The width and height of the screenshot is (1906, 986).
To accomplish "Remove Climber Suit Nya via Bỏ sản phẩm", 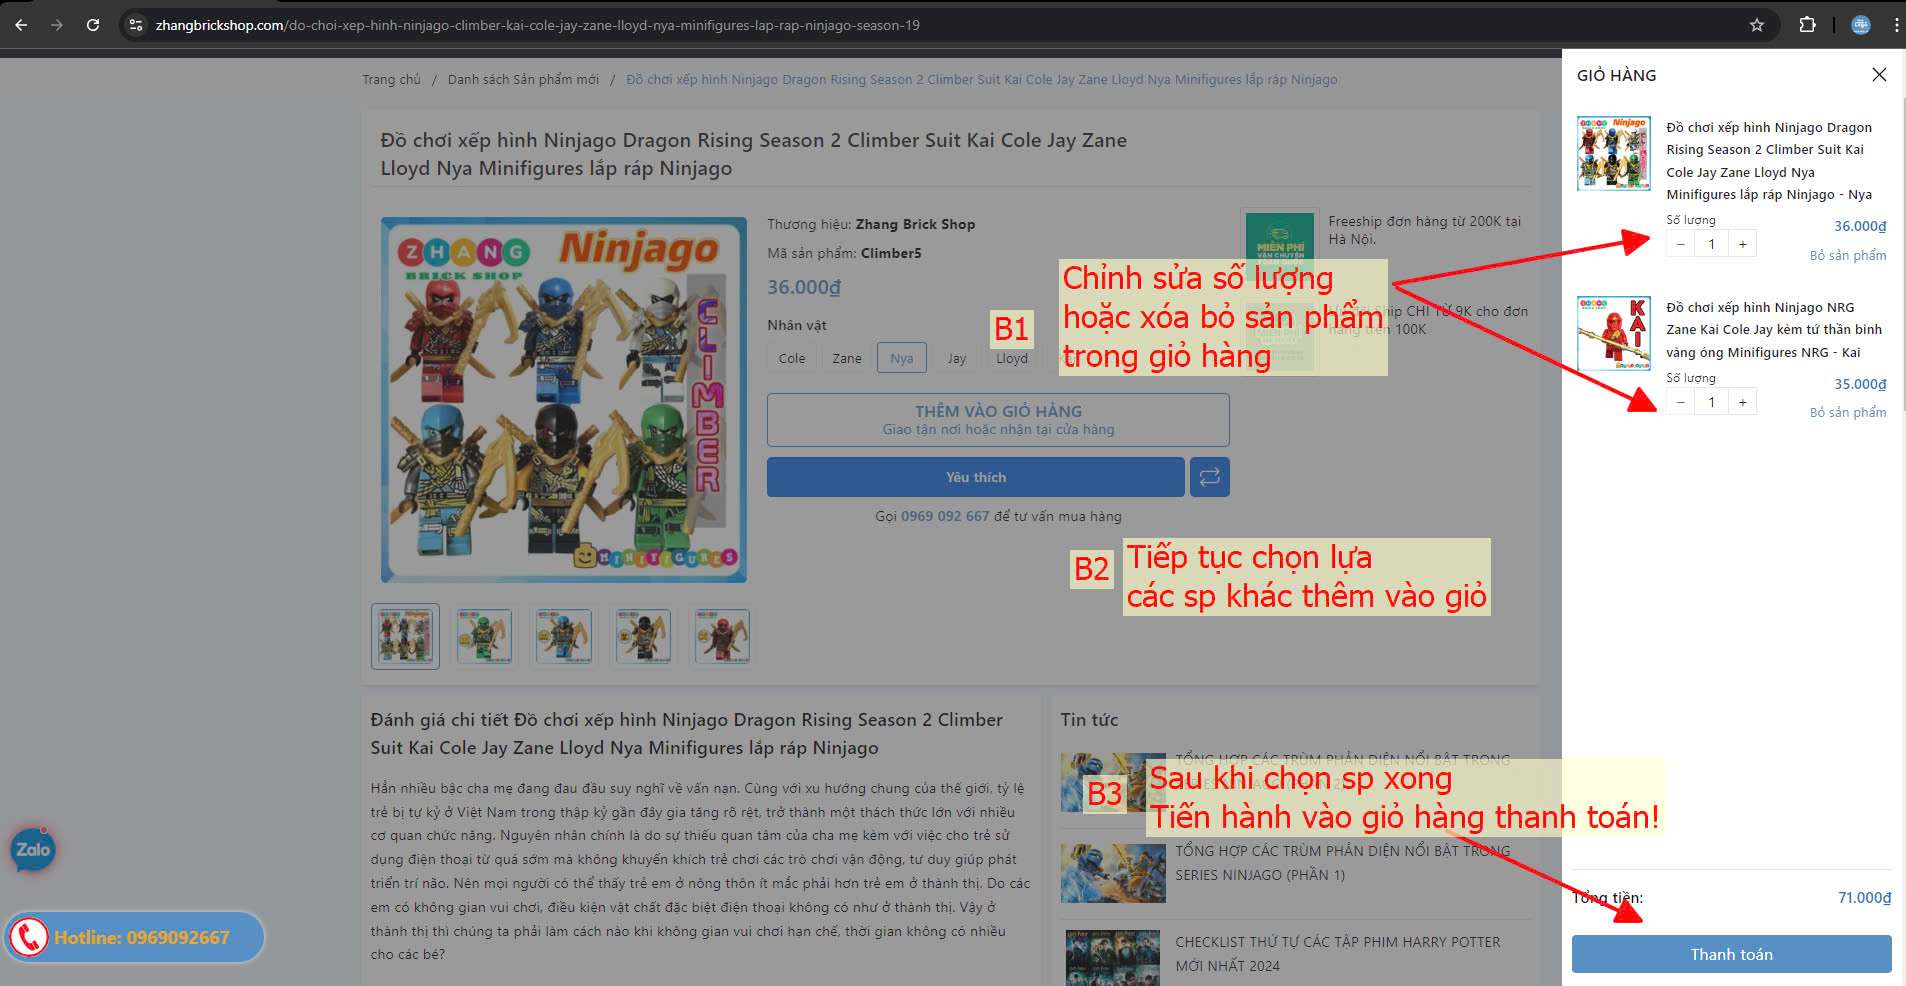I will [1847, 255].
